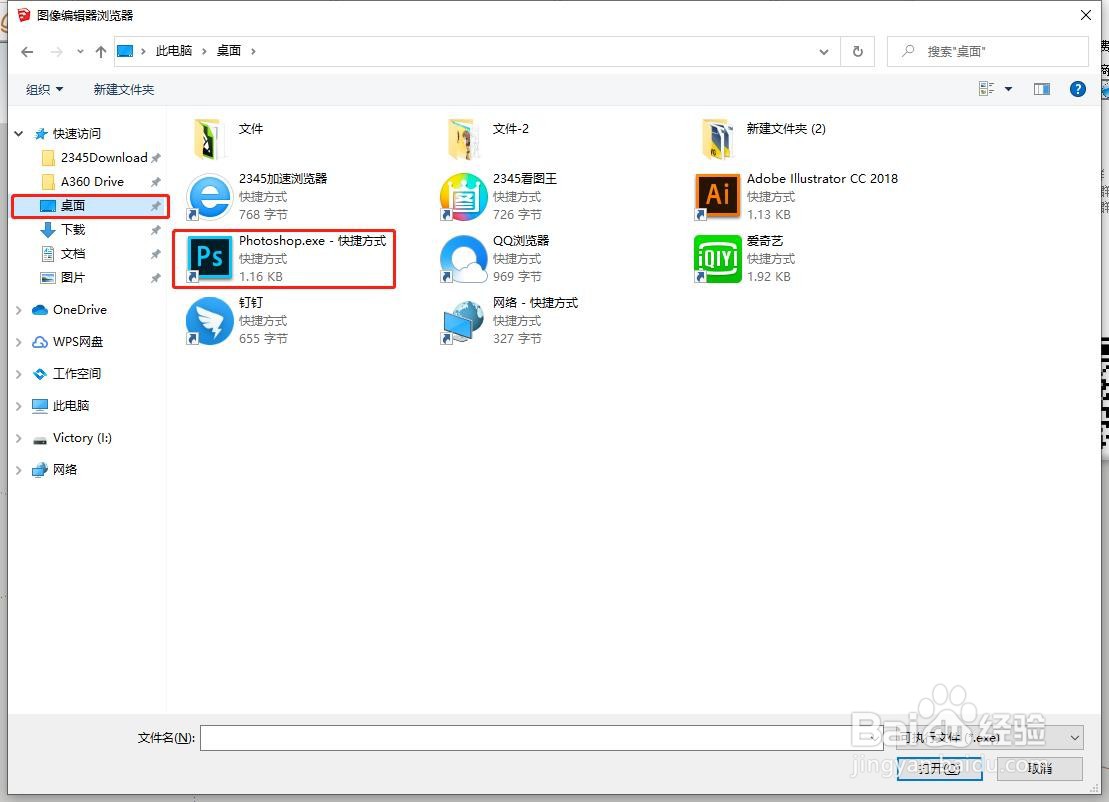This screenshot has height=802, width=1109.
Task: Select 此电脑 in navigation pane
Action: click(71, 406)
